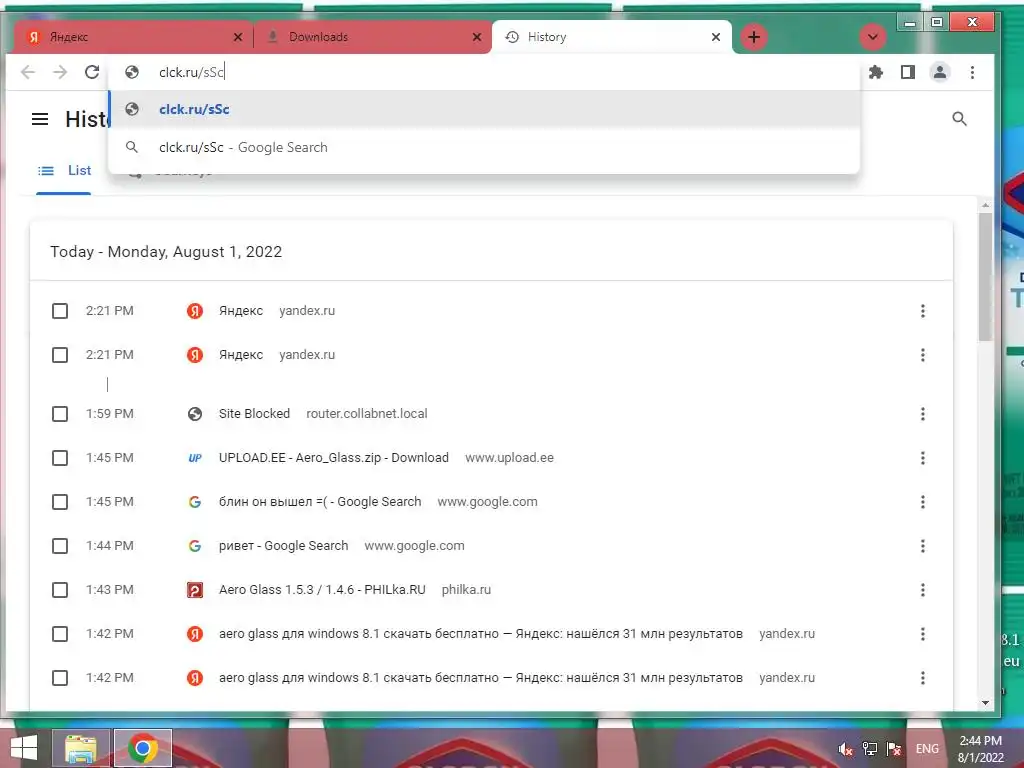Close the Яндекс tab
Viewport: 1024px width, 768px height.
click(238, 37)
